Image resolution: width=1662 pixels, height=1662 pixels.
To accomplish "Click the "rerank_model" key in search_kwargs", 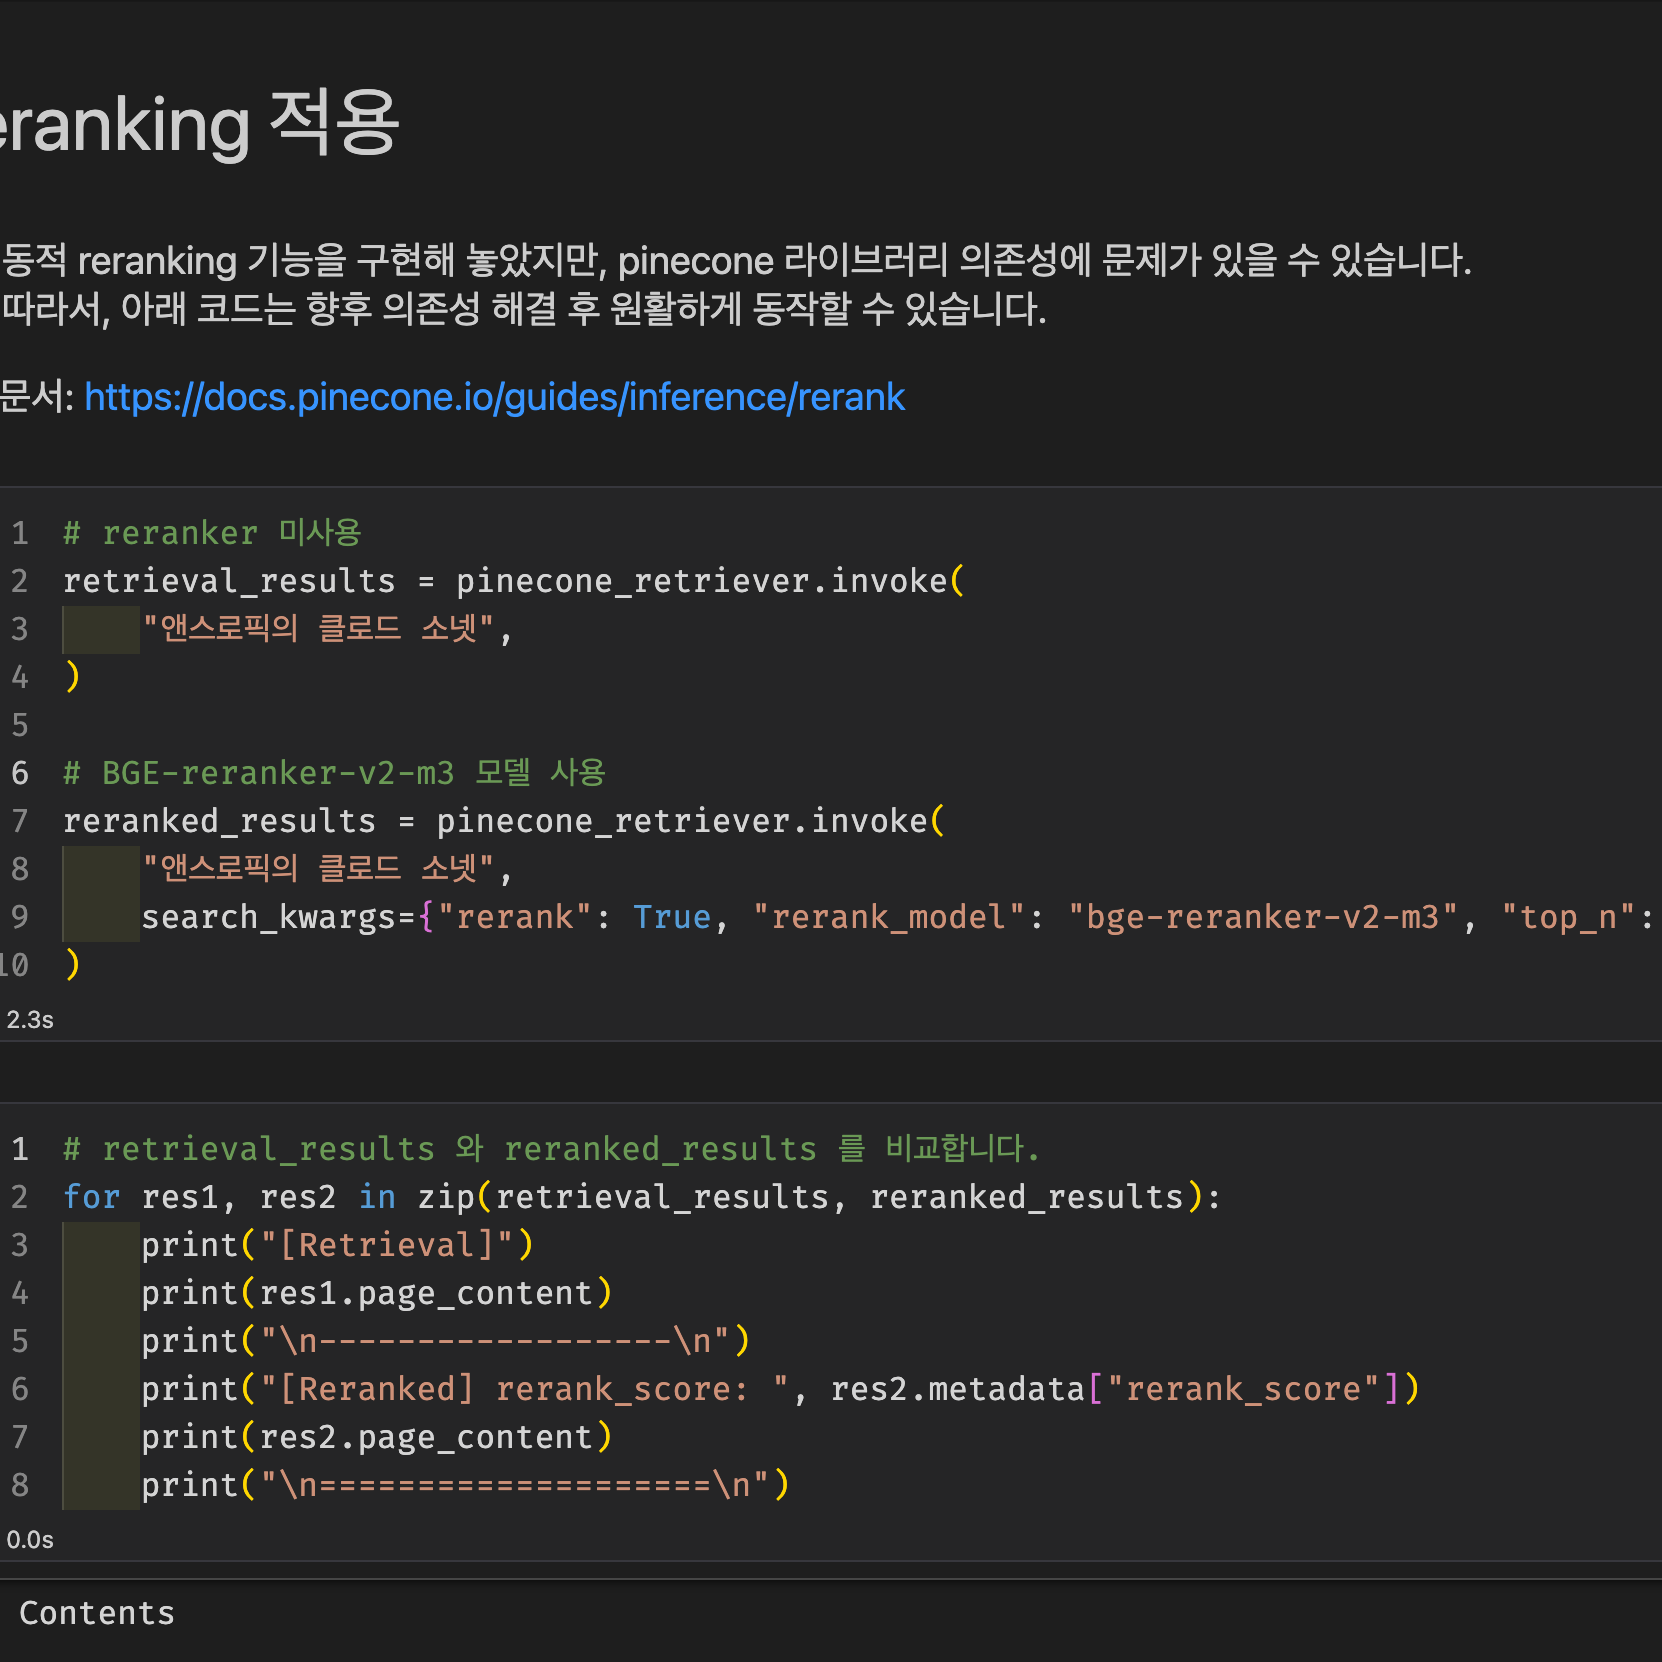I will tap(889, 917).
